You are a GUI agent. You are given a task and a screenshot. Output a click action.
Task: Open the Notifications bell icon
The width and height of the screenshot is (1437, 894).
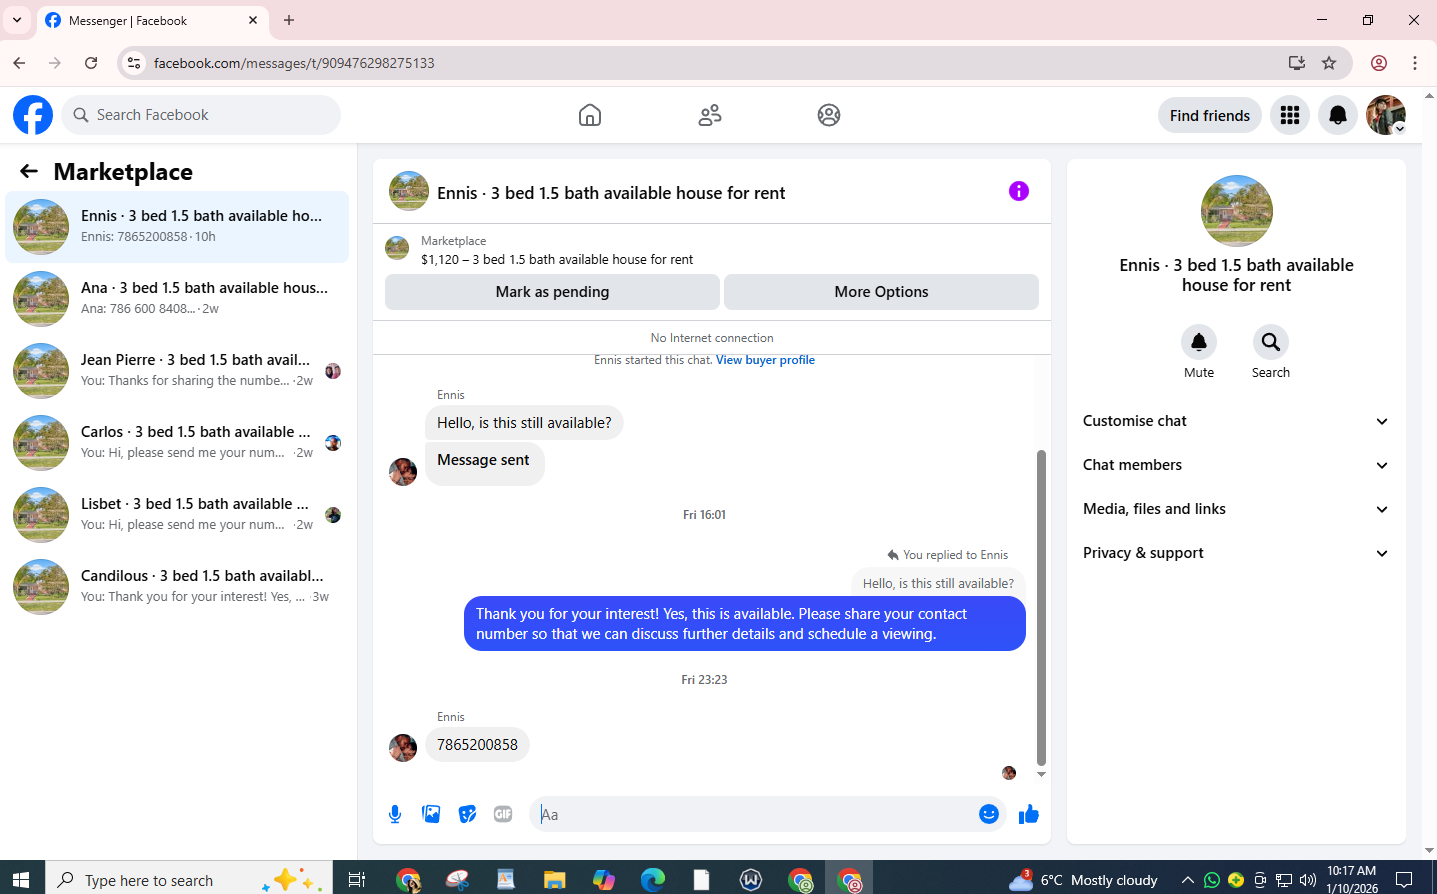1338,115
